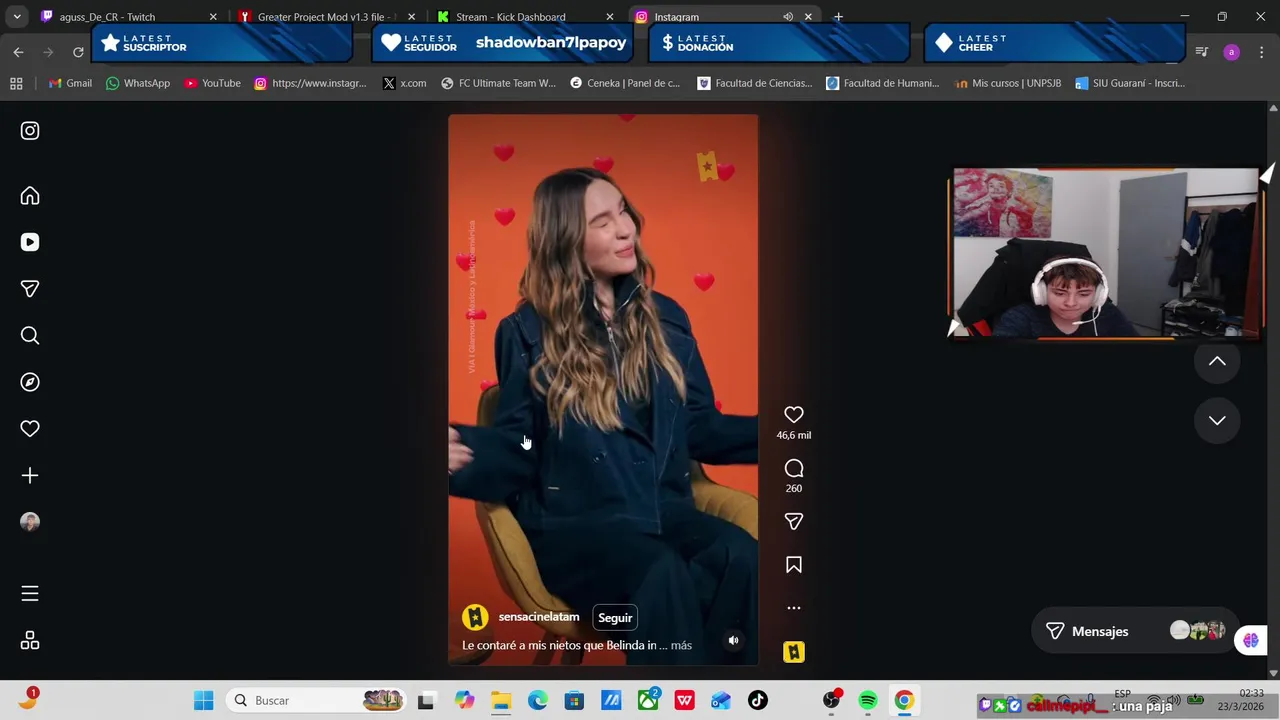Open Chrome apps grid in the bookmarks bar
The height and width of the screenshot is (720, 1280).
(16, 83)
